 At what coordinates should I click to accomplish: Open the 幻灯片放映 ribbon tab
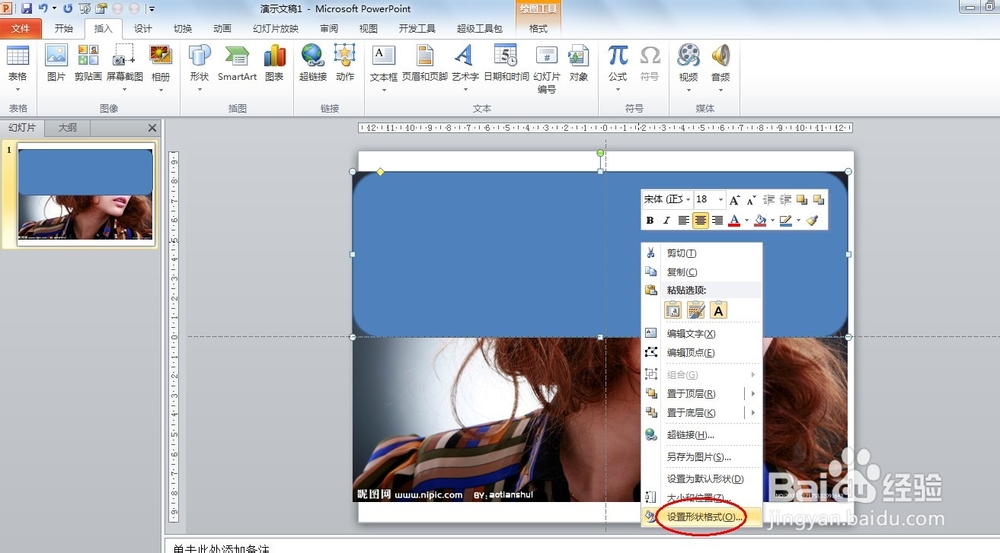[276, 29]
